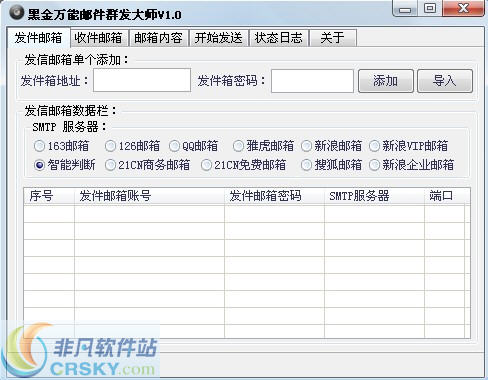Screen dimensions: 488x380
Task: Close the 黑金万能邮件群发大师 window
Action: 463,8
